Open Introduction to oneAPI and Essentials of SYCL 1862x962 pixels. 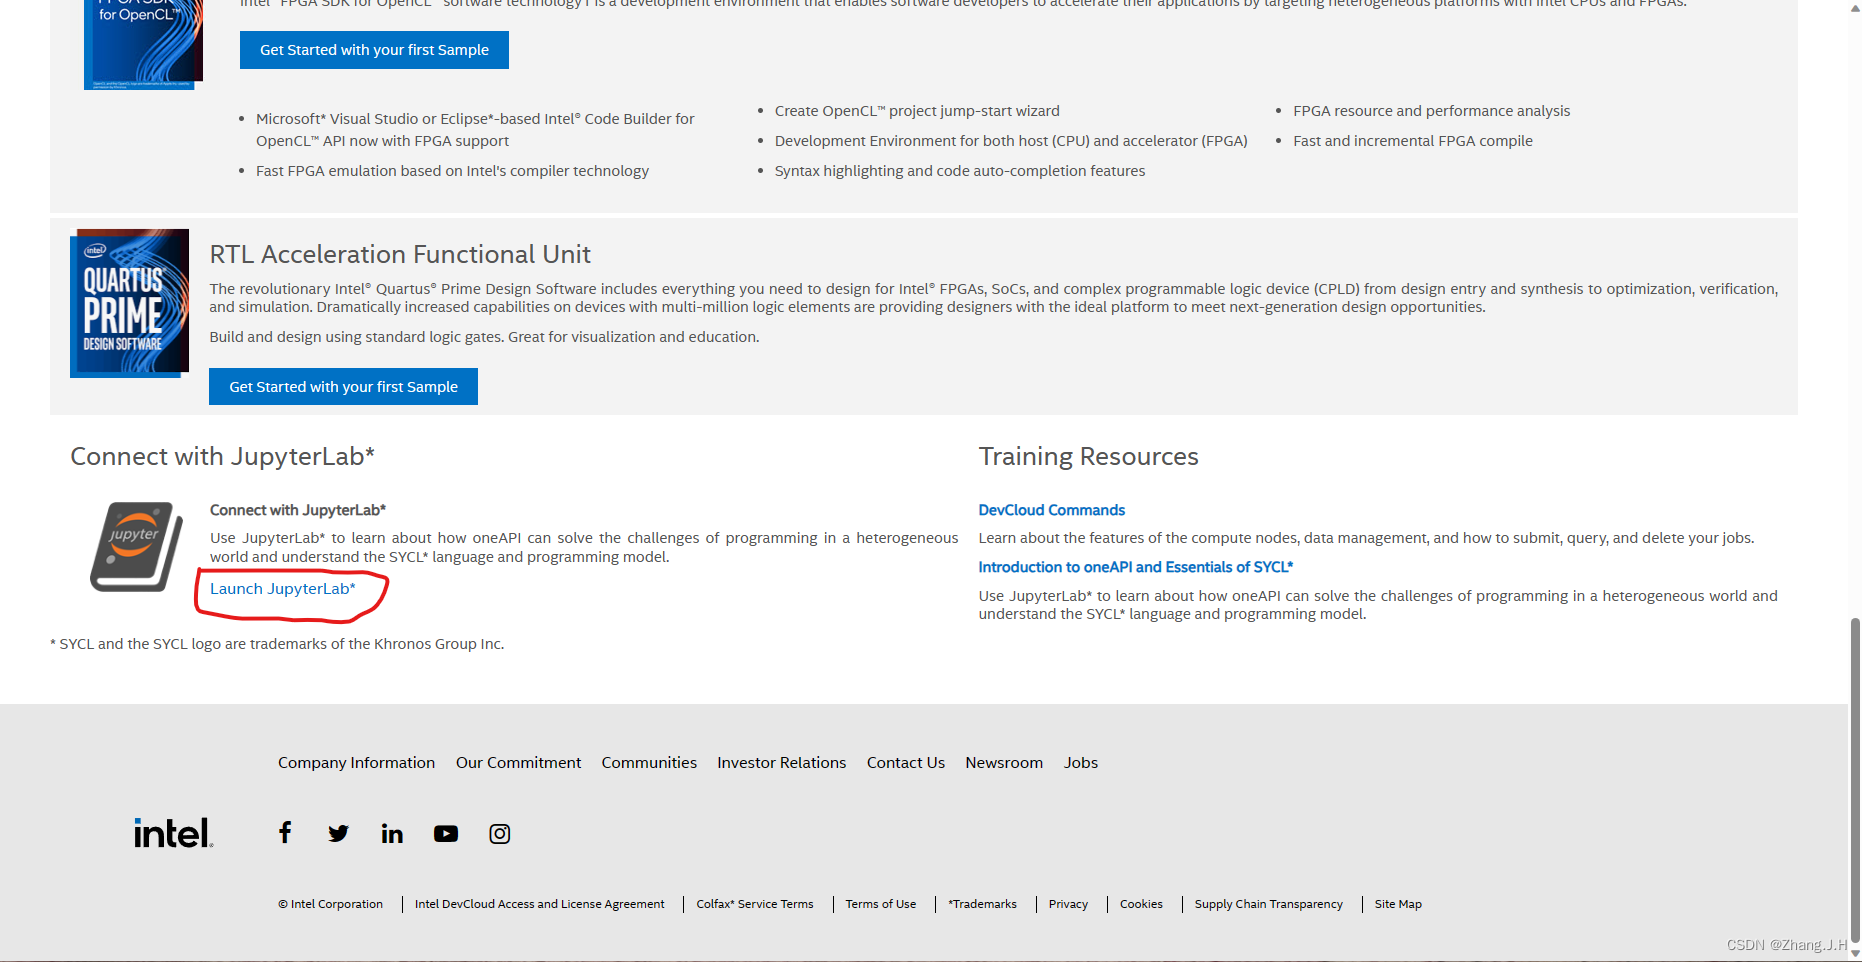pyautogui.click(x=1135, y=566)
